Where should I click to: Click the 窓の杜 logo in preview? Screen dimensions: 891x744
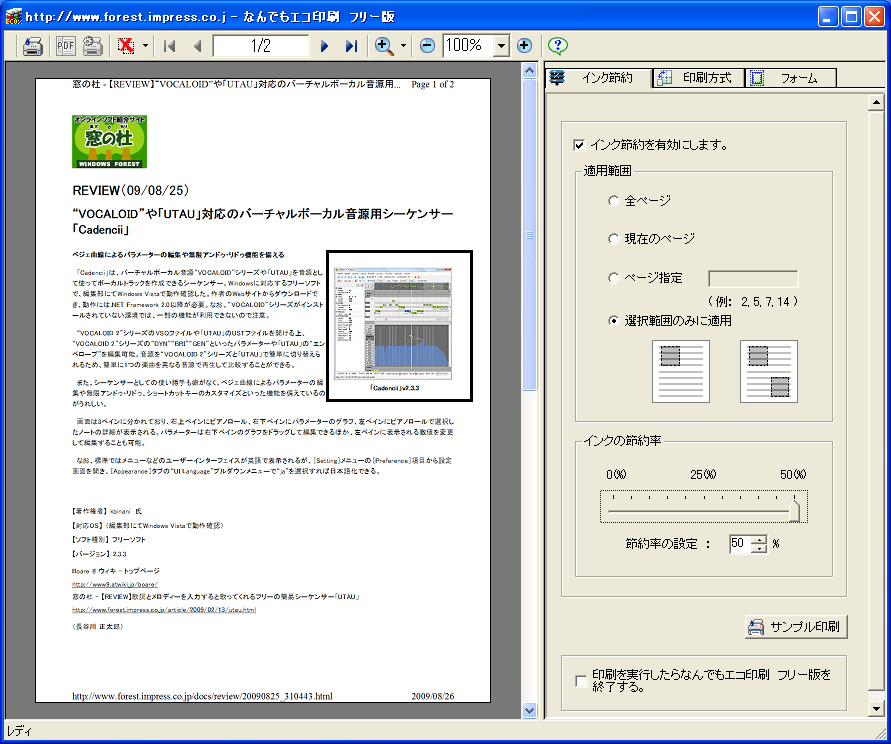tap(109, 142)
